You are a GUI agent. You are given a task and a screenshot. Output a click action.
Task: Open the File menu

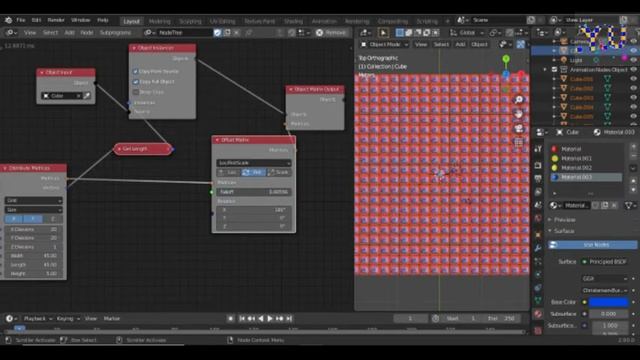[x=21, y=20]
